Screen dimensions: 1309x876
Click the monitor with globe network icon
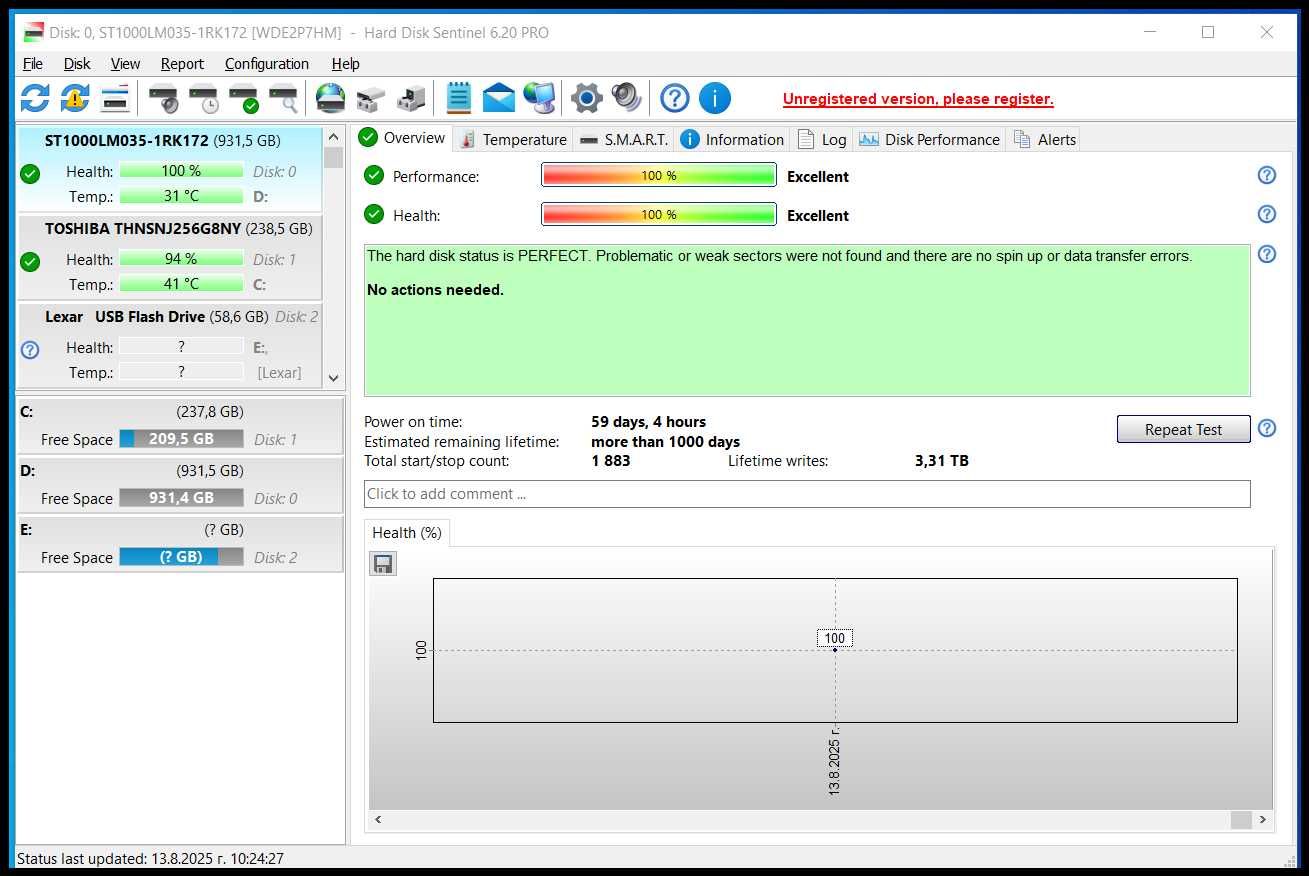(539, 98)
